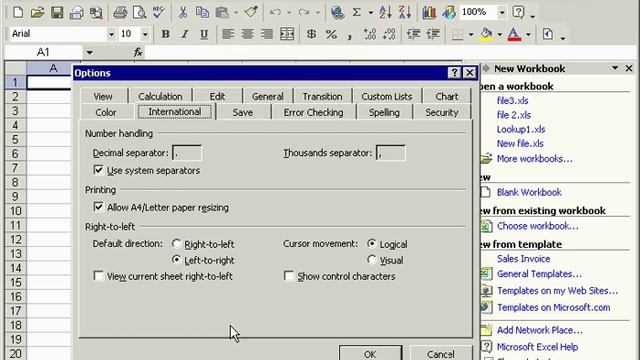The width and height of the screenshot is (640, 360).
Task: Click Cancel in Options dialog
Action: click(x=440, y=353)
